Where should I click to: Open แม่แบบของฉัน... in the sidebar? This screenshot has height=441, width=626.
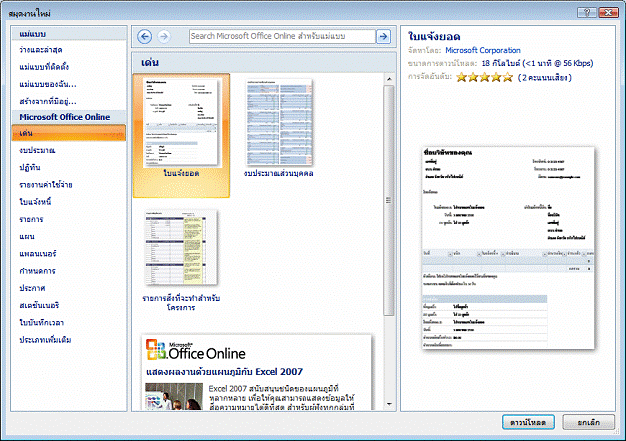click(48, 84)
